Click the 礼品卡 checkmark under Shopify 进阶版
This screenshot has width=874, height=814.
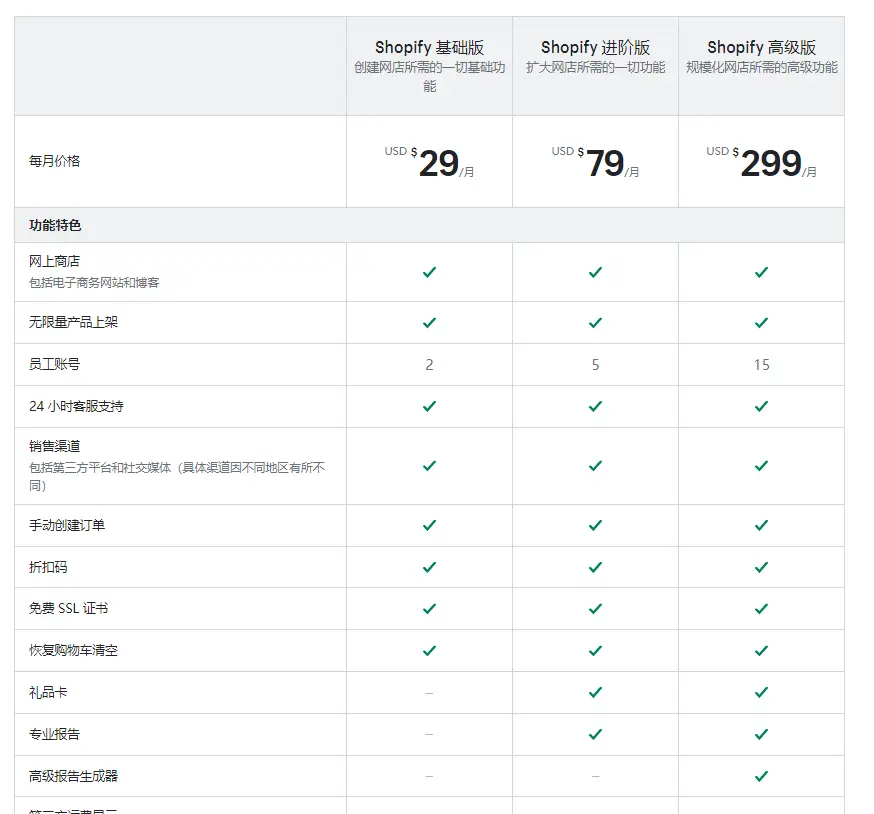[595, 692]
